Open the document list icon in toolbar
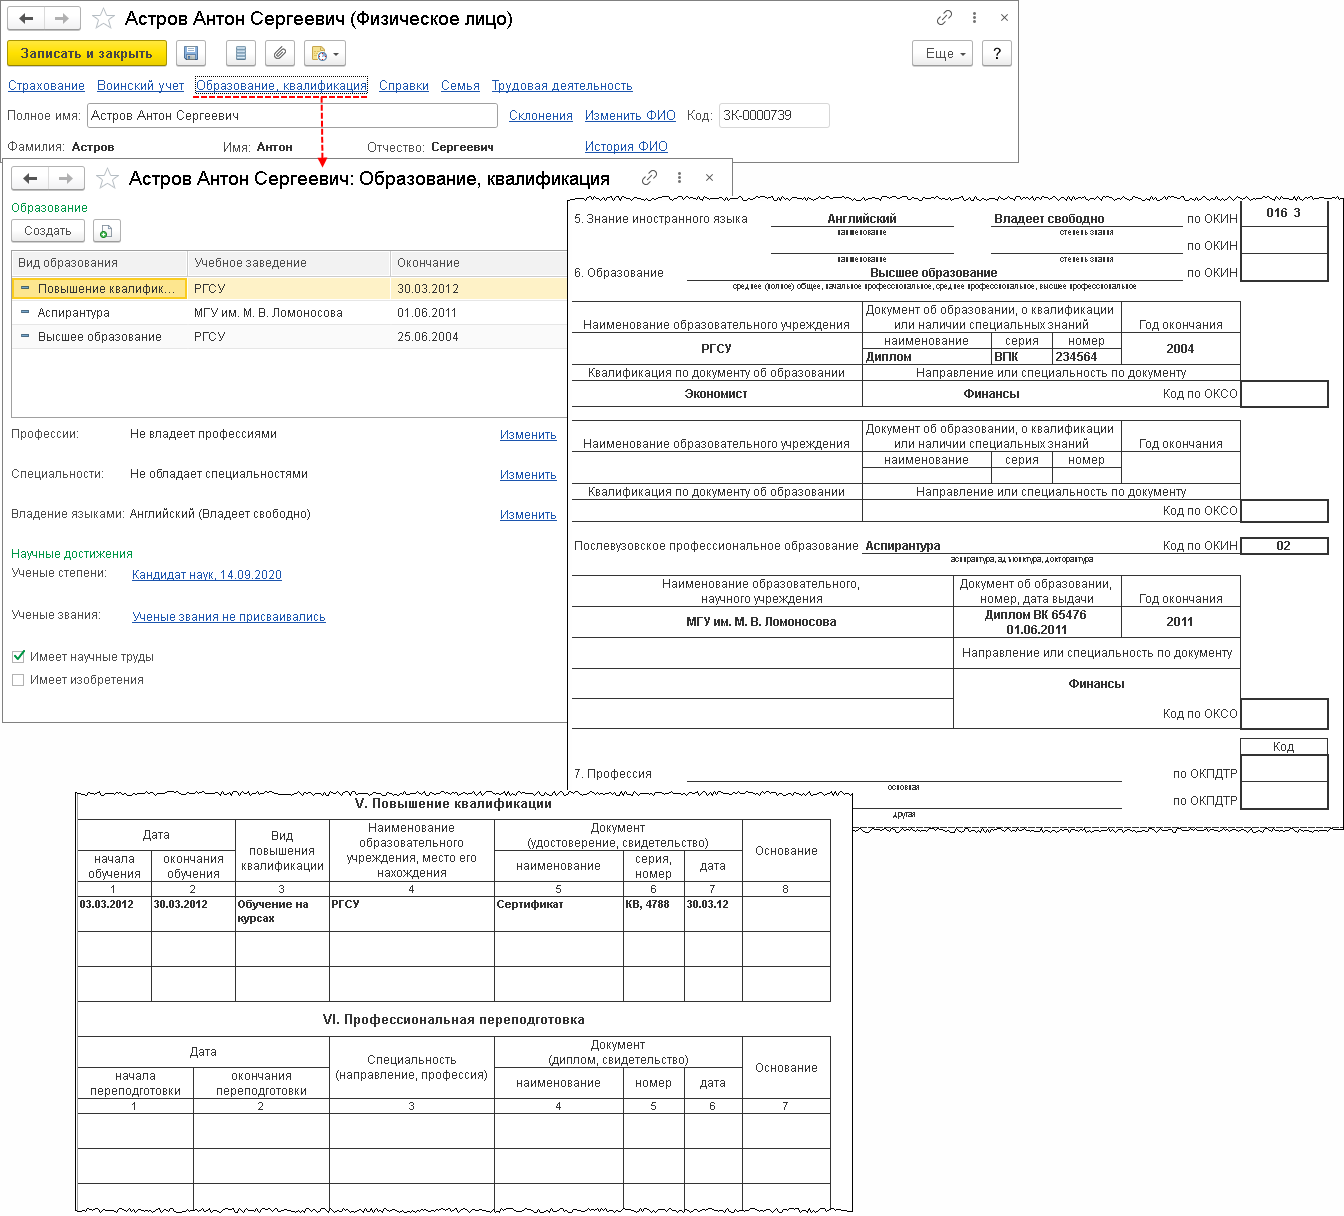The height and width of the screenshot is (1216, 1344). click(x=241, y=54)
